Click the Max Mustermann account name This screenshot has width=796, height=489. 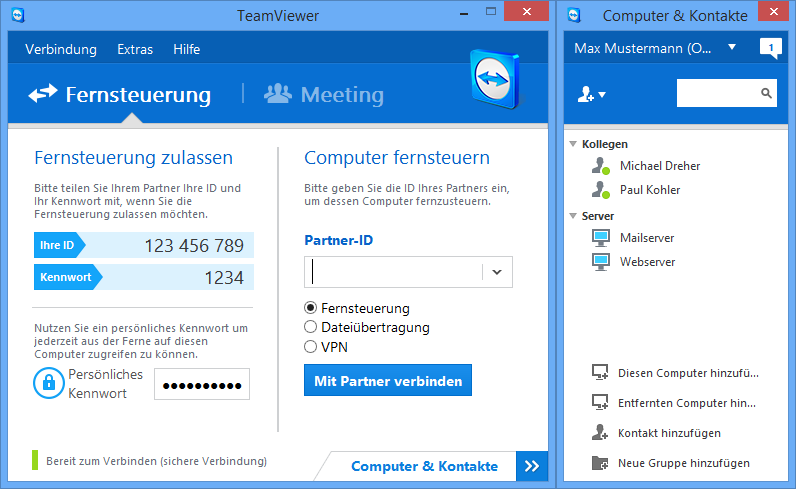coord(643,48)
